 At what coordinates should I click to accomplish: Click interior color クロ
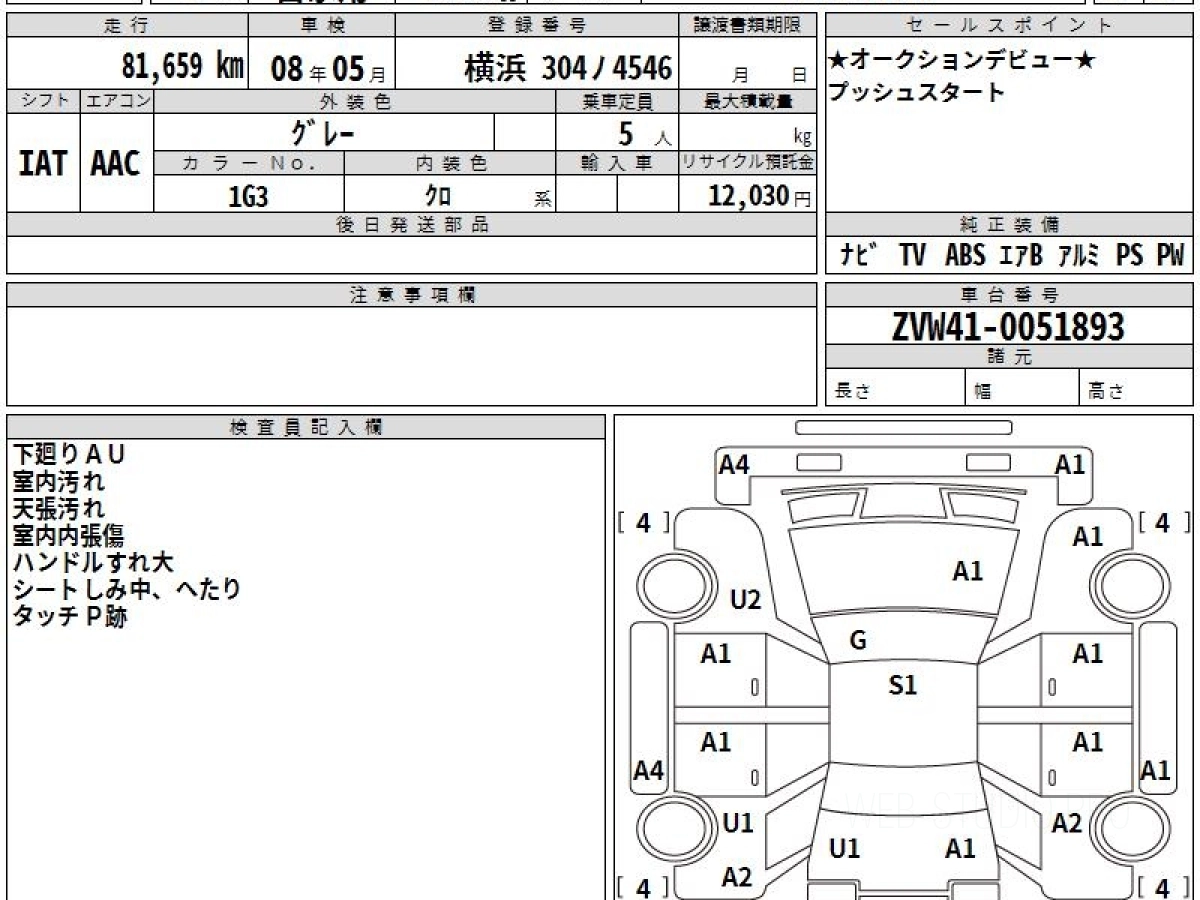tap(438, 196)
